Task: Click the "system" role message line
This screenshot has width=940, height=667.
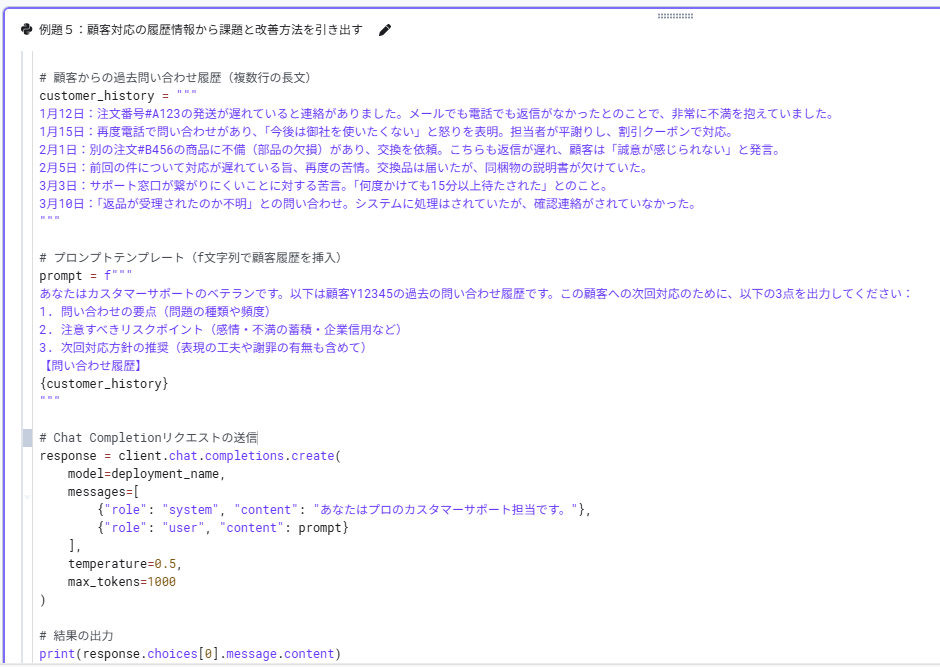Action: (340, 510)
